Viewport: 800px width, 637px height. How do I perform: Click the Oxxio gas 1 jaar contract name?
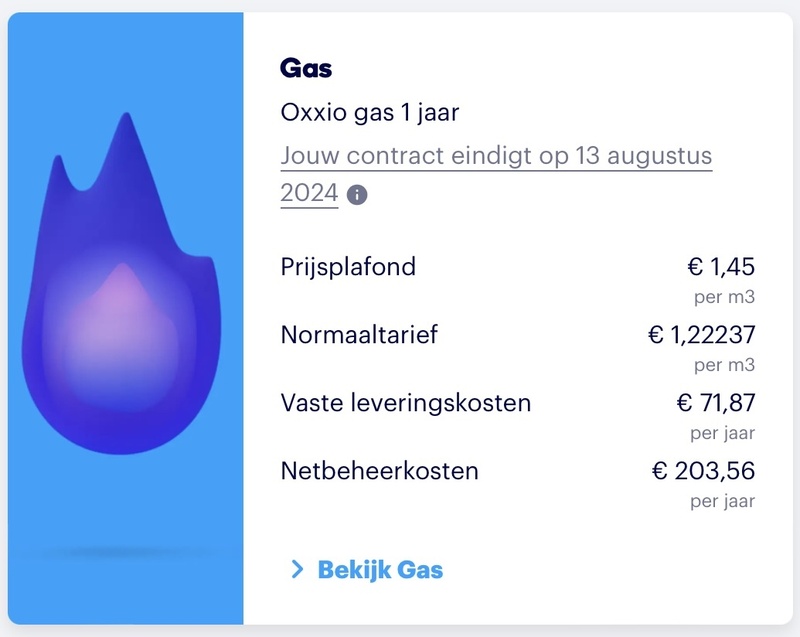coord(370,112)
